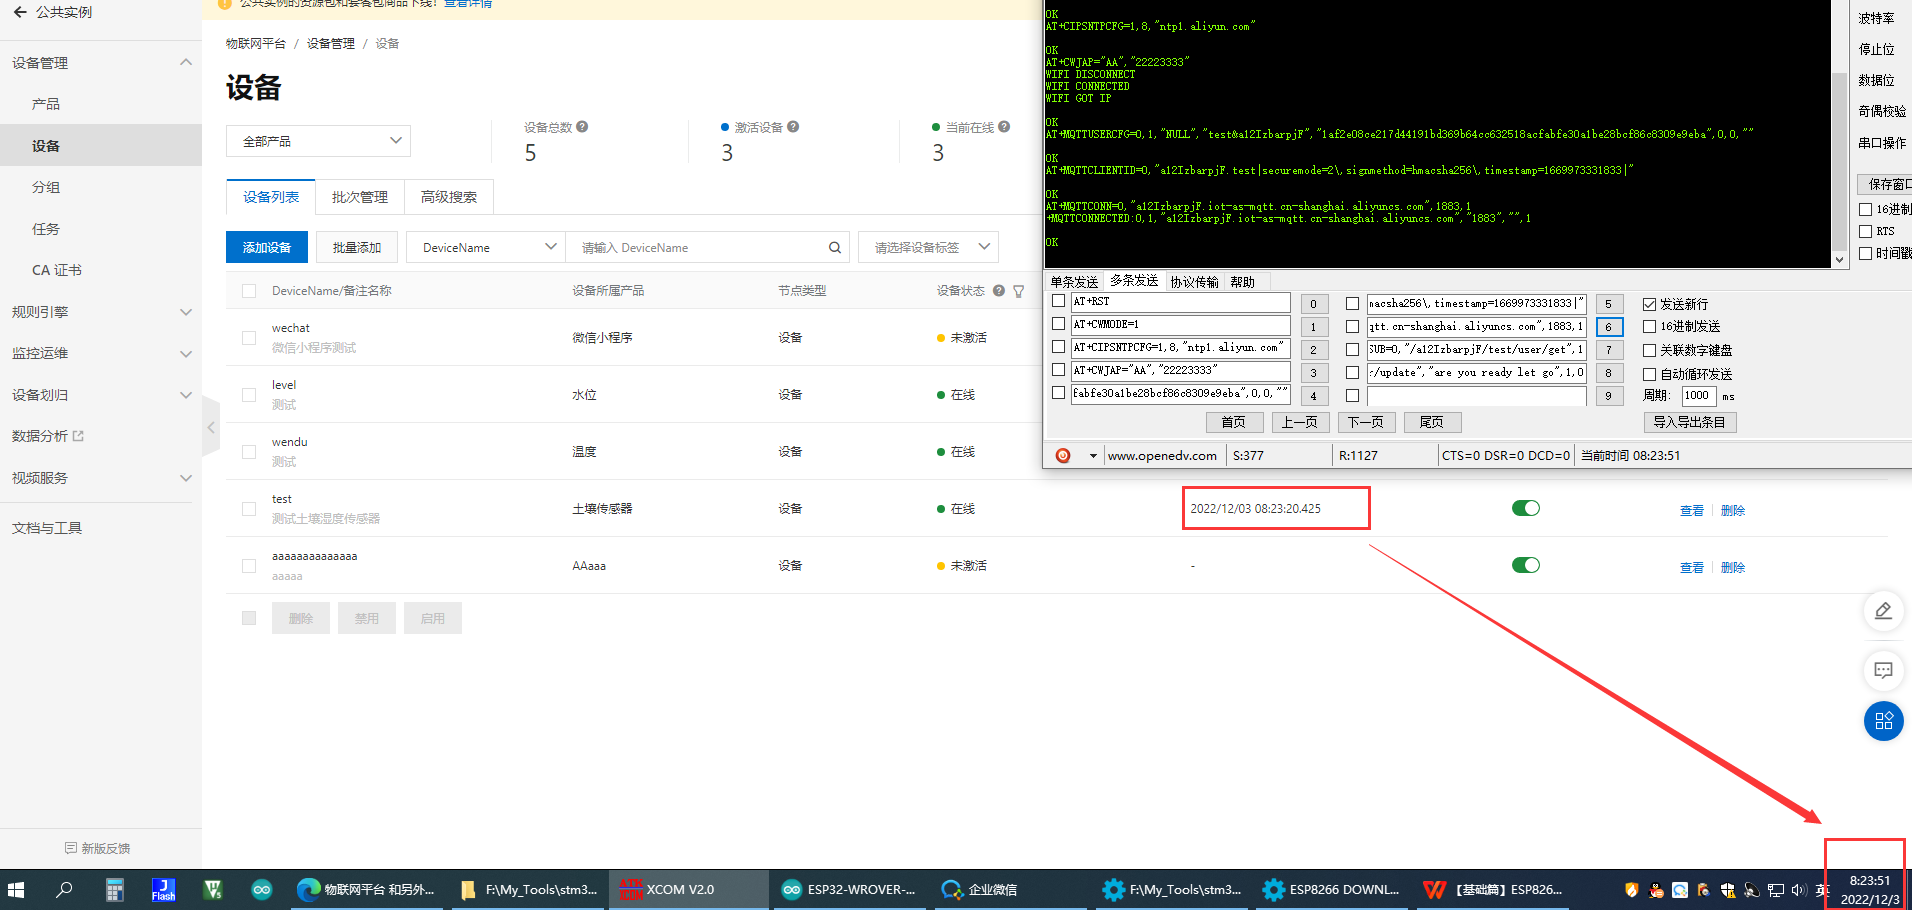Open the 协议传输 tab in XCOM
Screen dimensions: 1912x910
[1195, 282]
